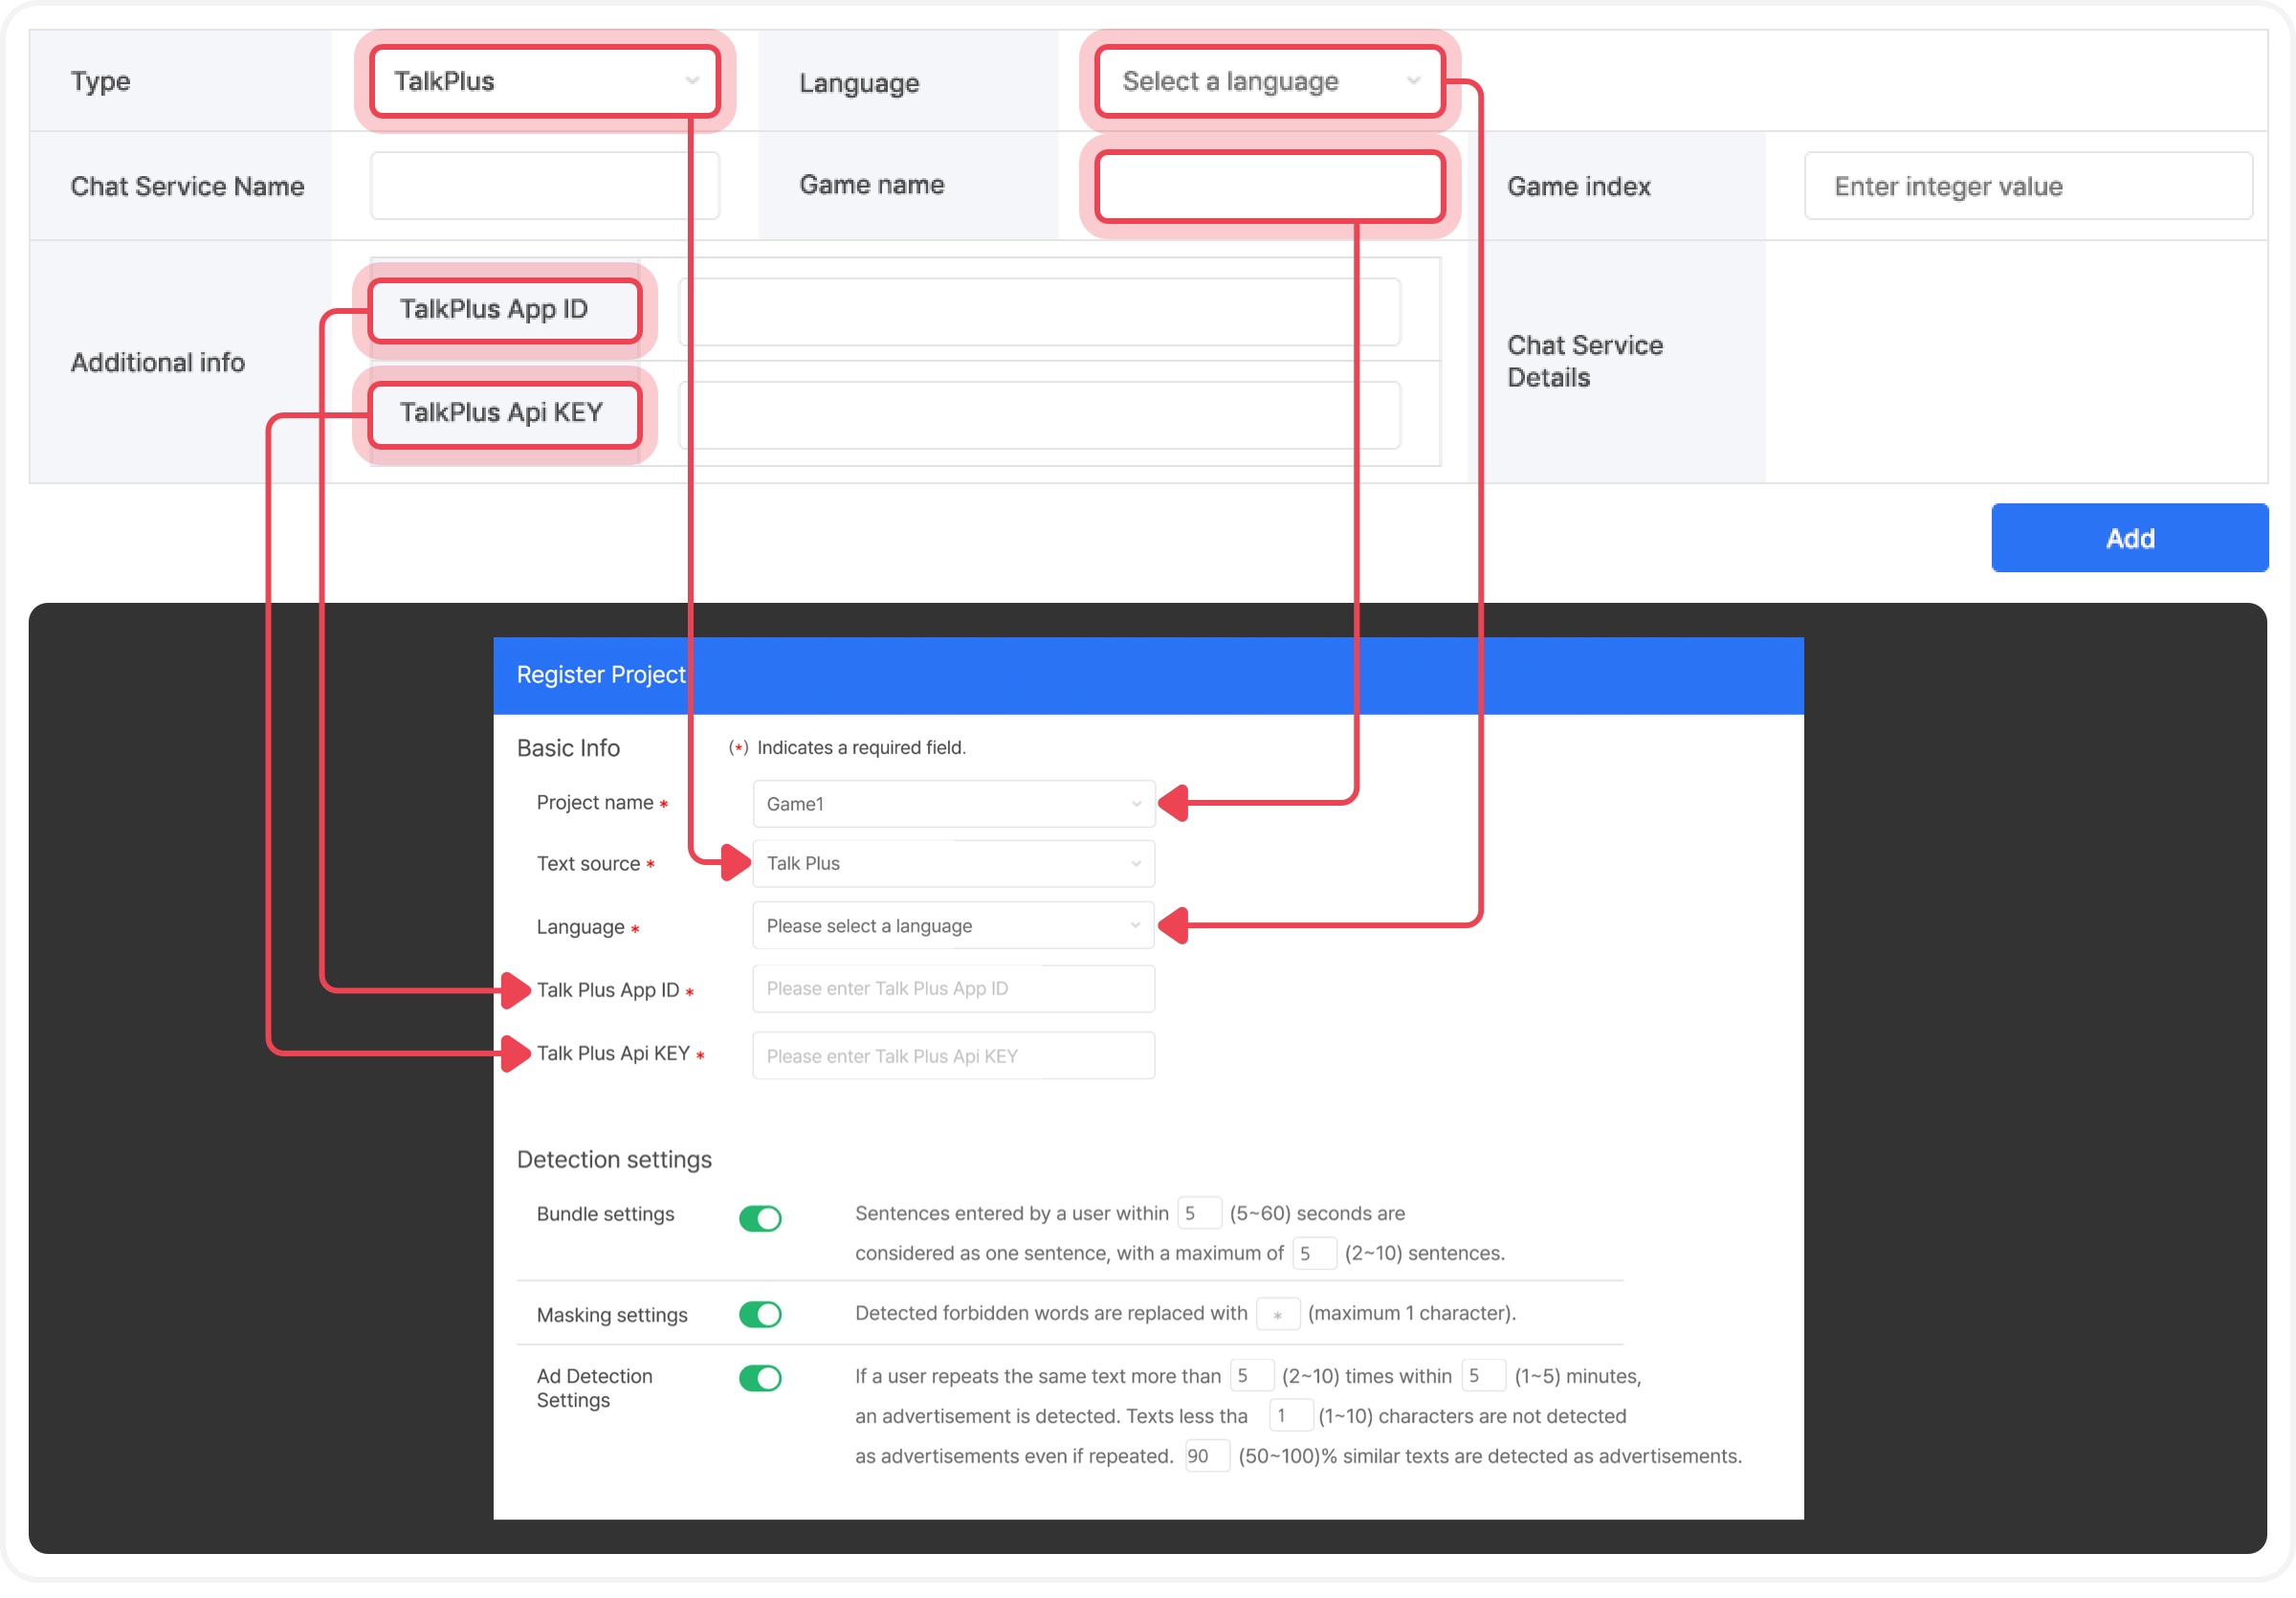Click the Talk Plus App ID placeholder field
Screen dimensions: 2296x1598
[x=952, y=988]
